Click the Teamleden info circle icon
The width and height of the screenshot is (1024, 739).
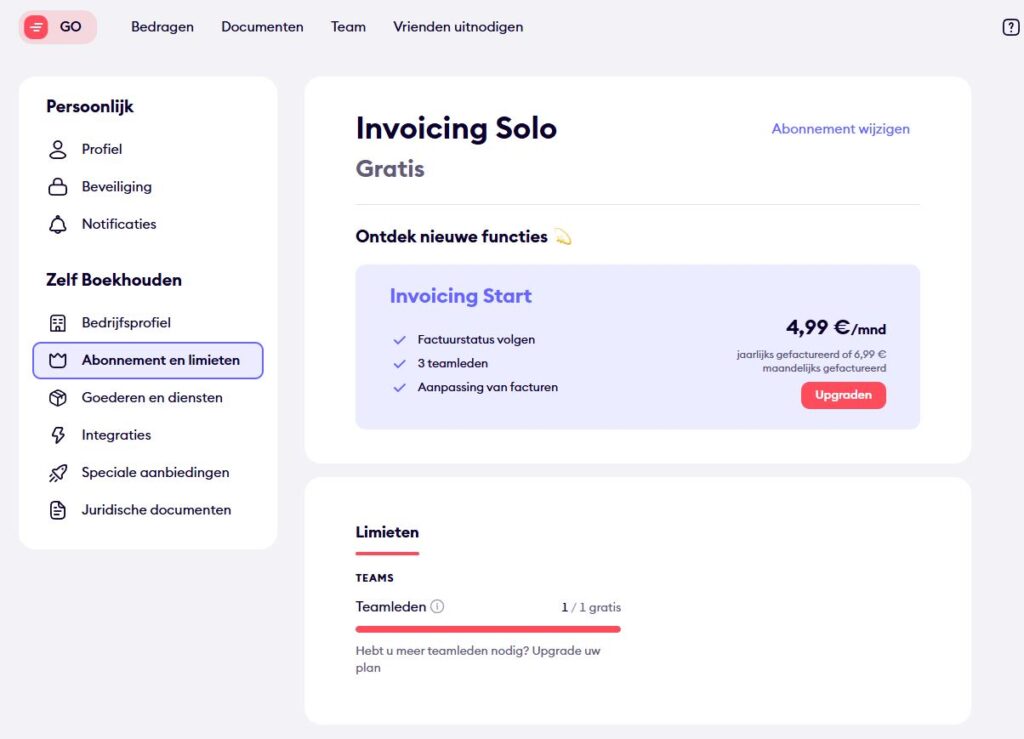437,607
